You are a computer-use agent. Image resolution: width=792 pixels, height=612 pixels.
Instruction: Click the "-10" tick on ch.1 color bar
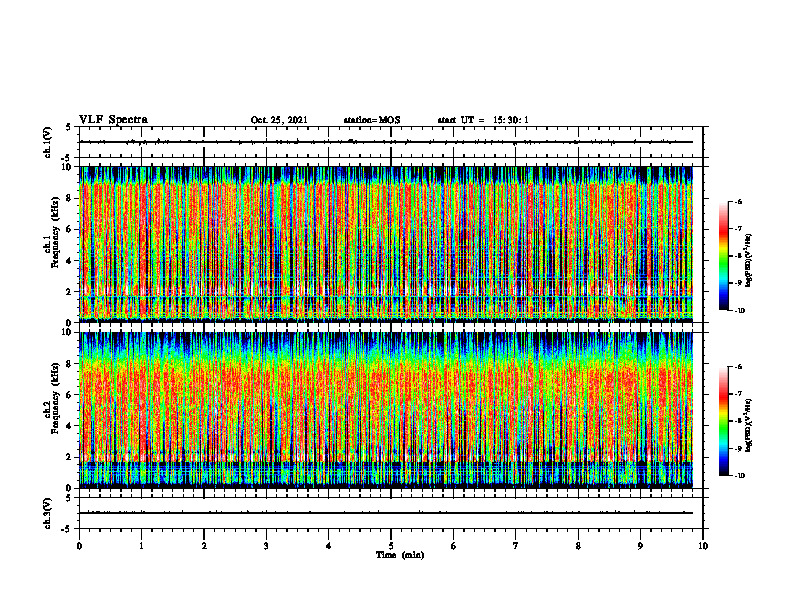tap(739, 311)
